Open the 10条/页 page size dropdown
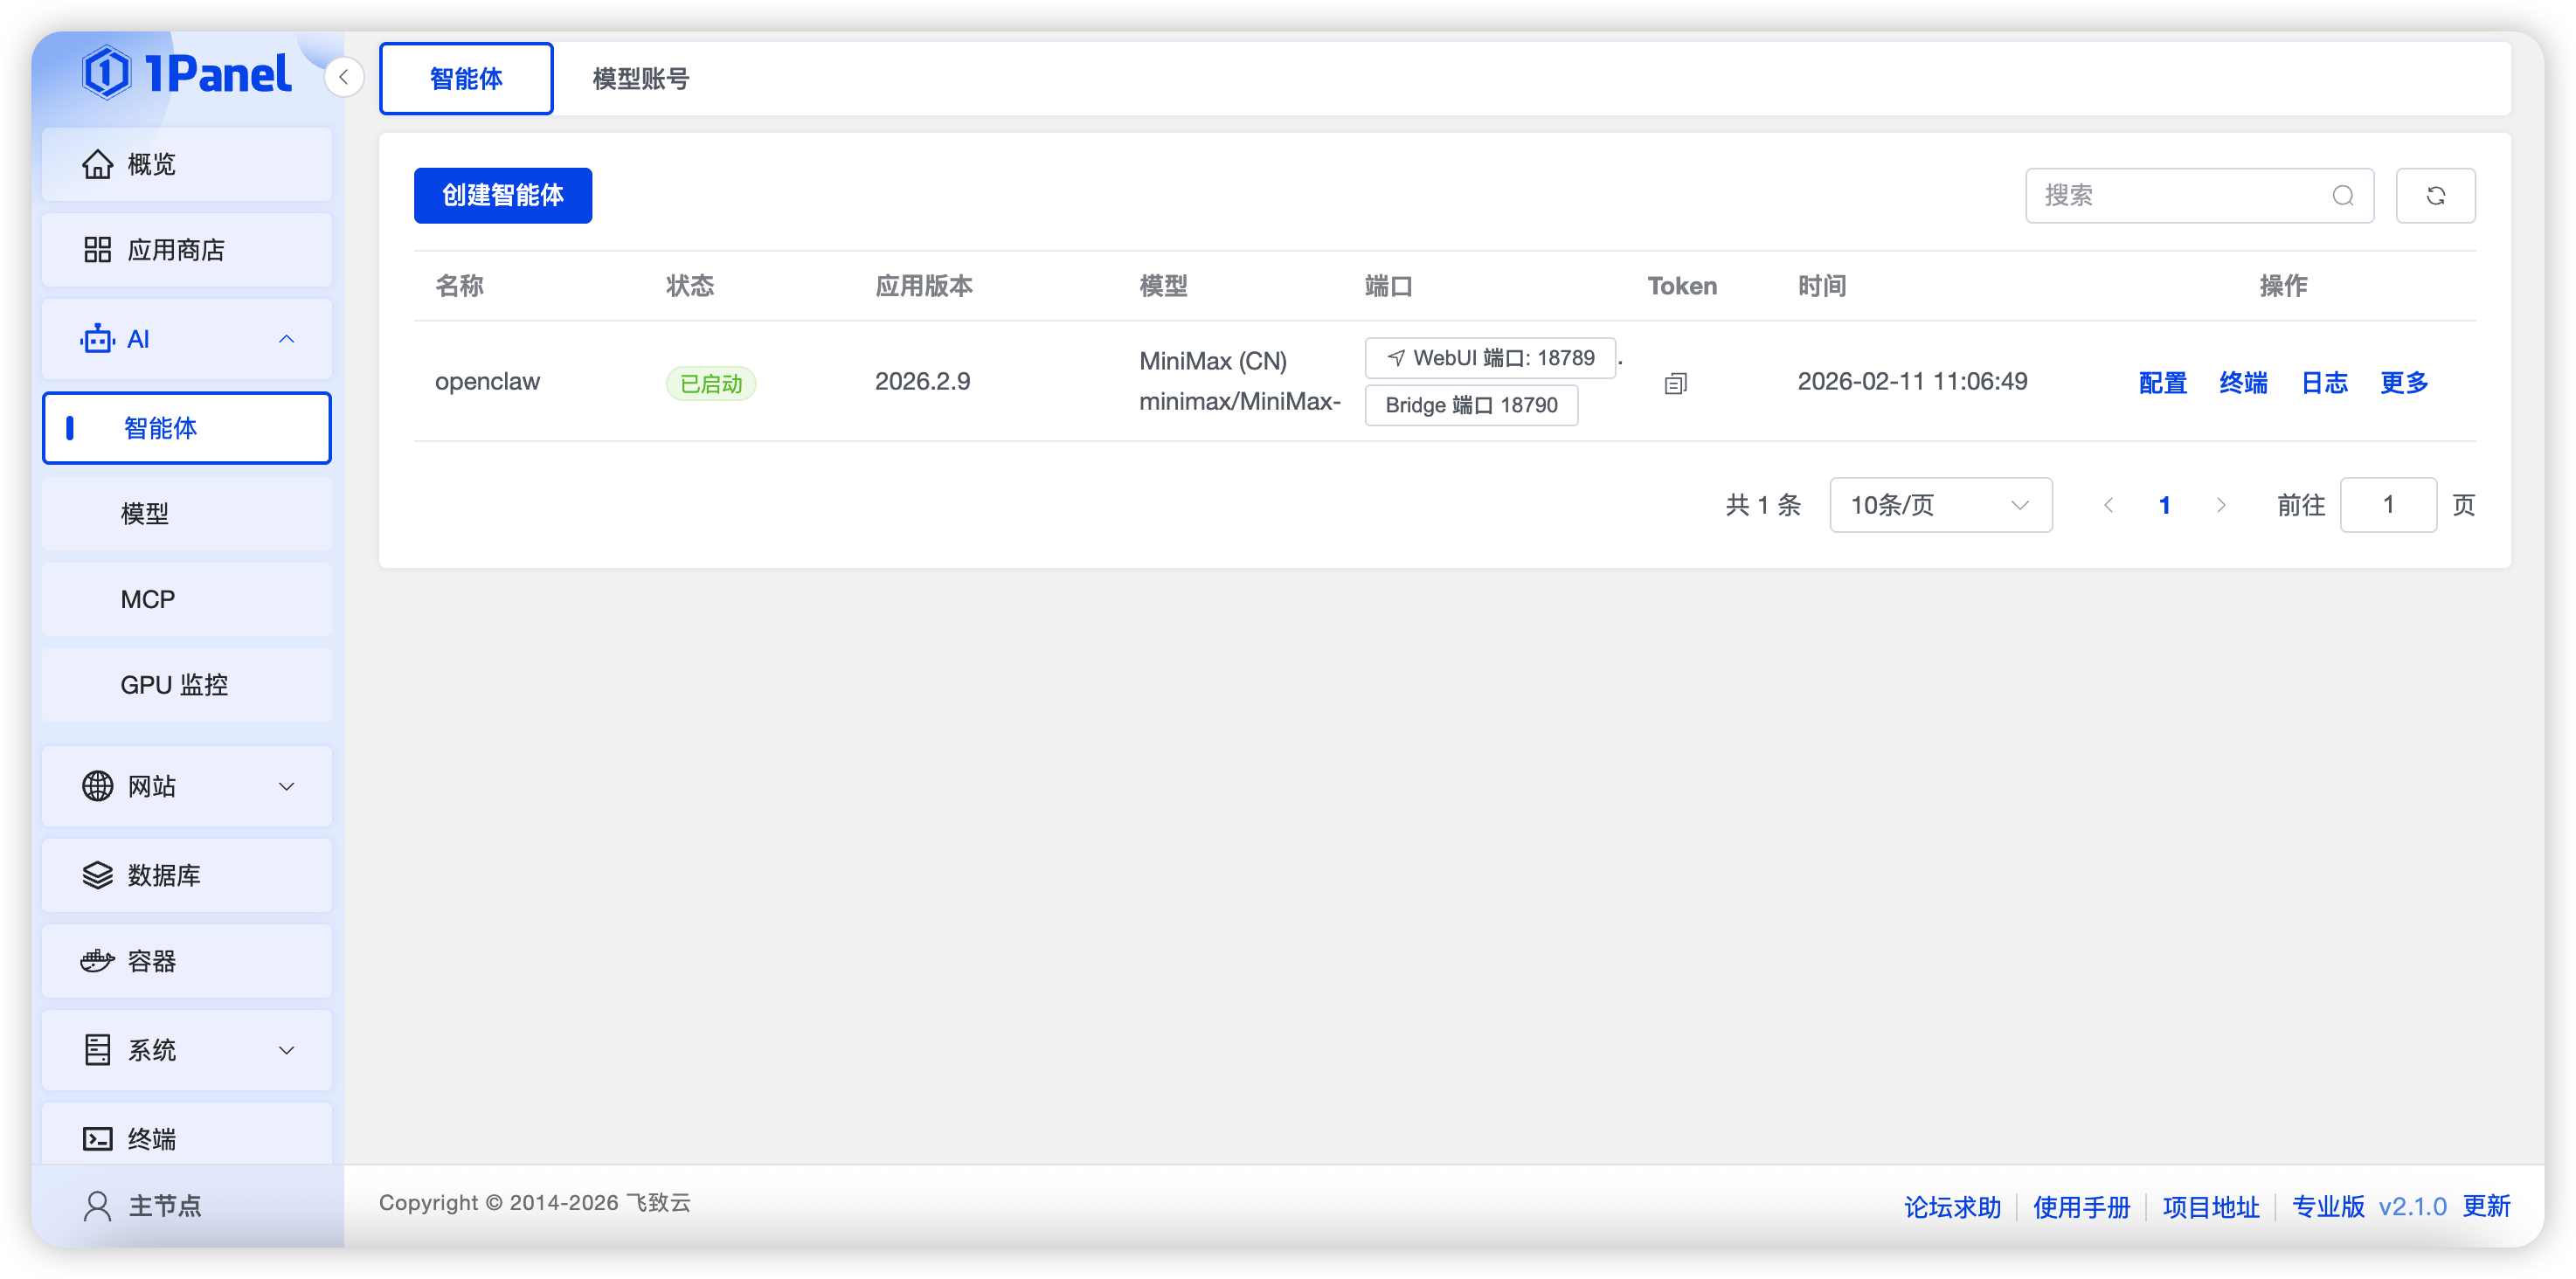2576x1279 pixels. pos(1939,505)
